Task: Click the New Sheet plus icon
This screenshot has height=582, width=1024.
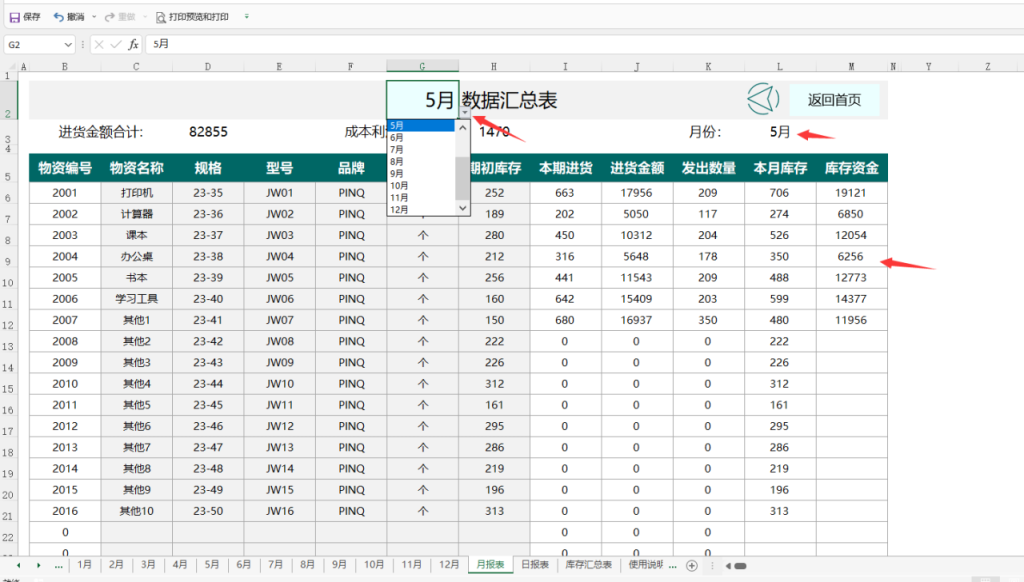Action: [692, 566]
